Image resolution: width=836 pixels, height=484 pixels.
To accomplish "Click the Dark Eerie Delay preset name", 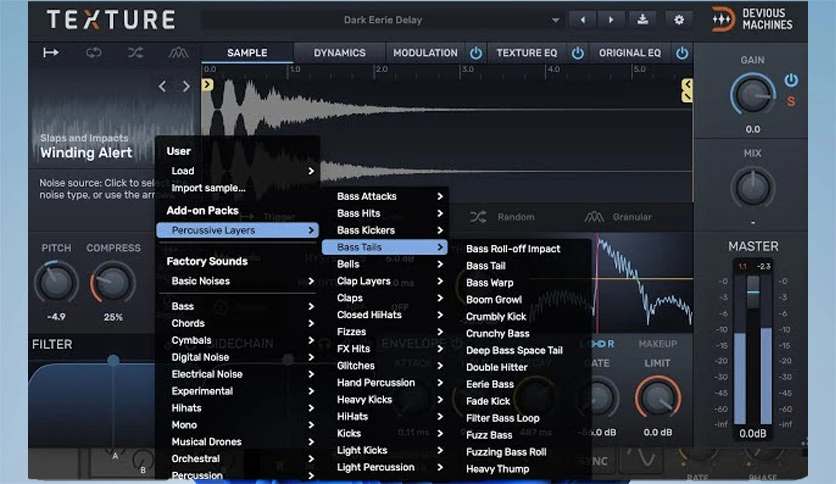I will click(382, 20).
